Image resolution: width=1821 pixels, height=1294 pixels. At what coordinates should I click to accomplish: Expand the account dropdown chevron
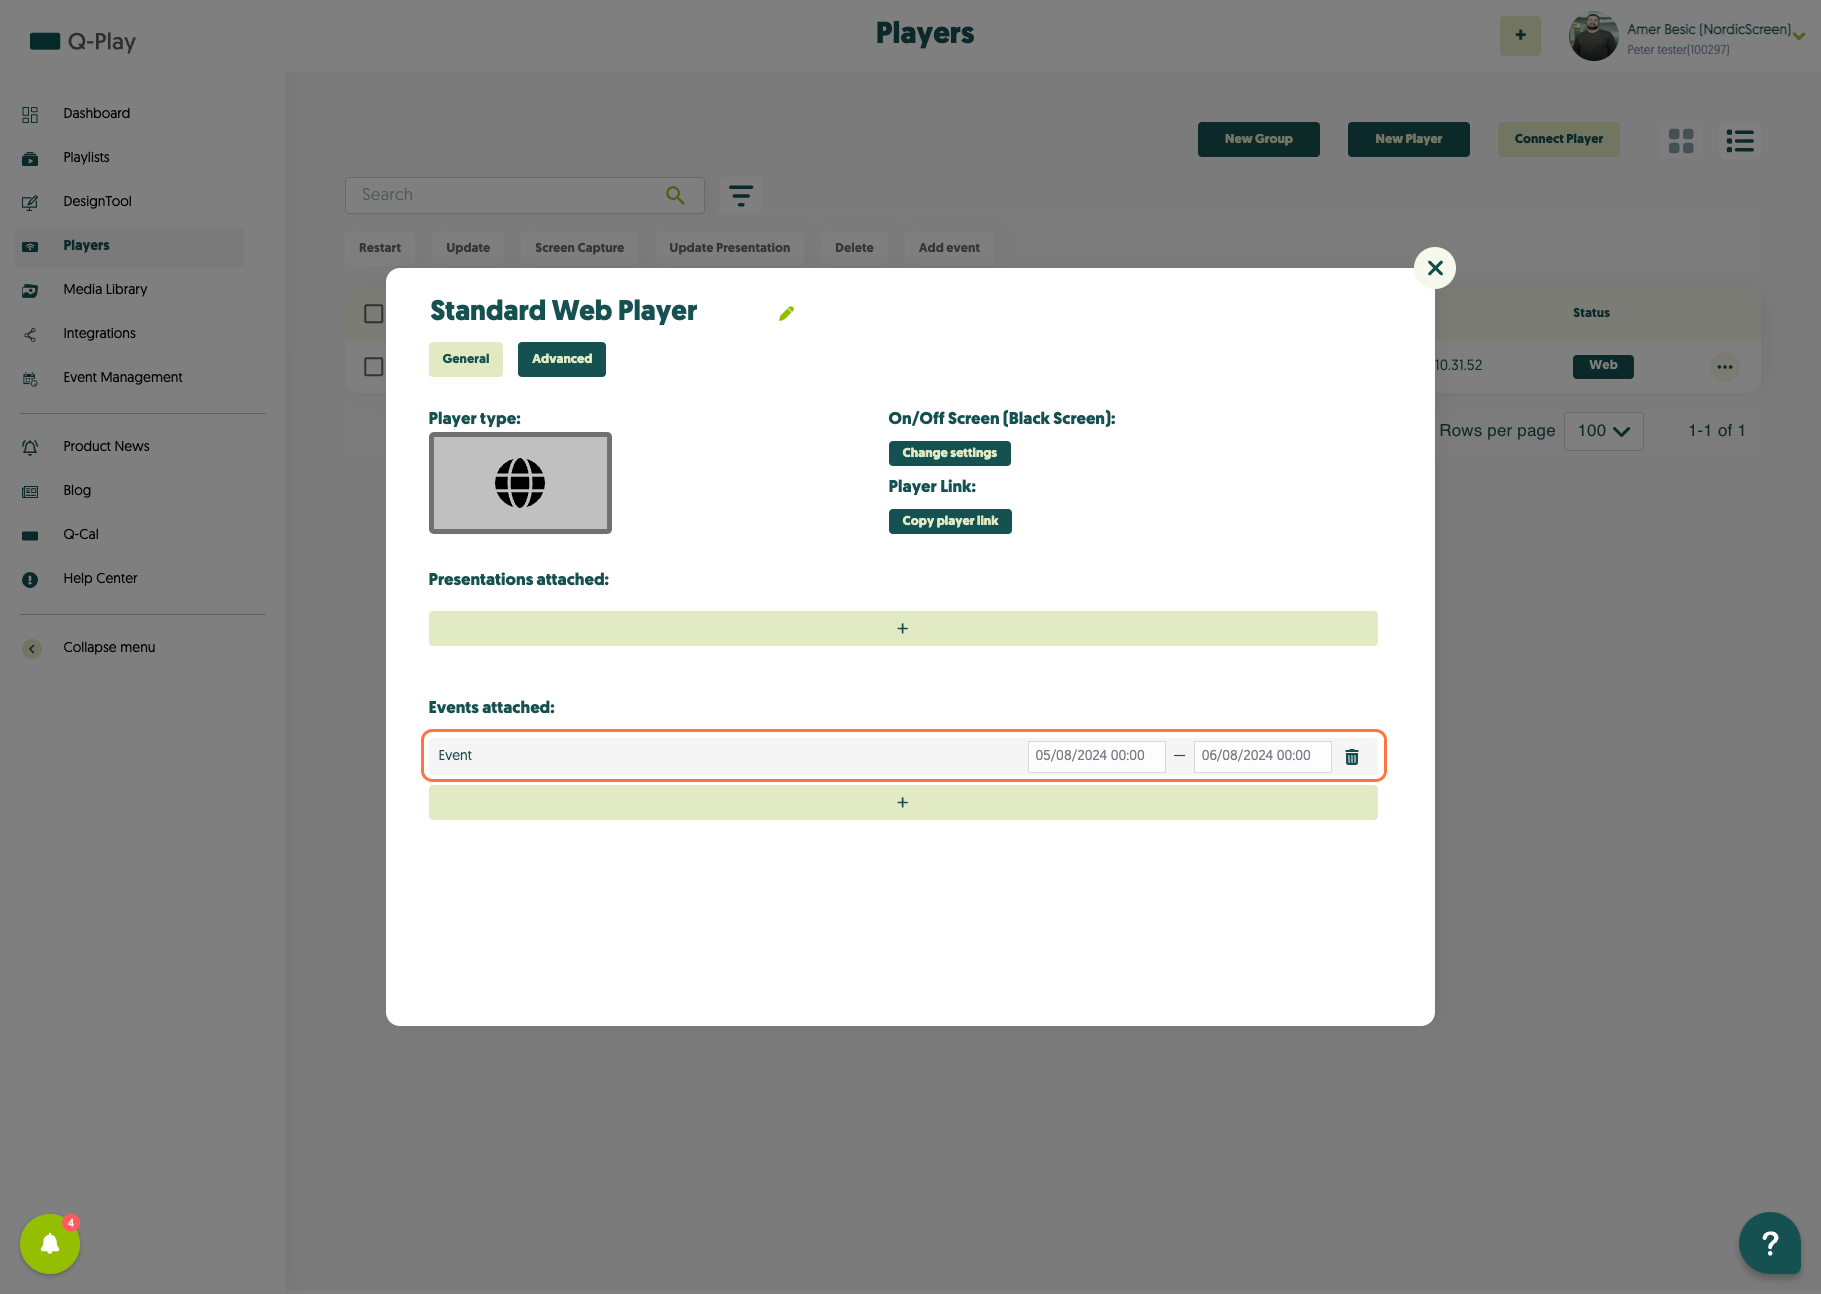(1799, 36)
